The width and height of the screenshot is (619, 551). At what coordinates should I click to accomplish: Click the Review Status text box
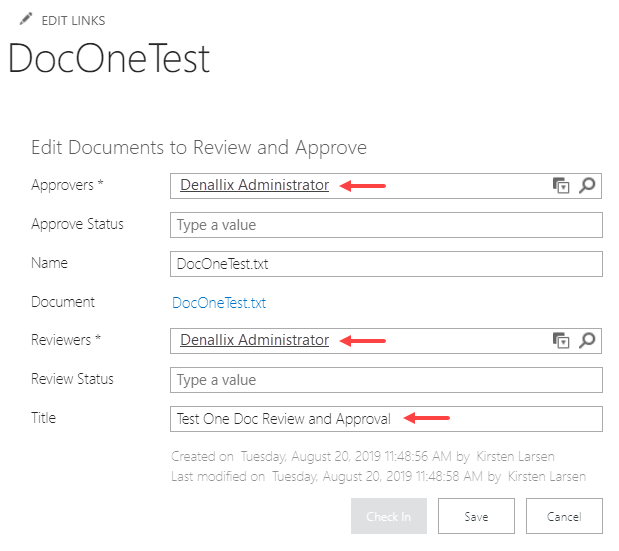pos(386,380)
